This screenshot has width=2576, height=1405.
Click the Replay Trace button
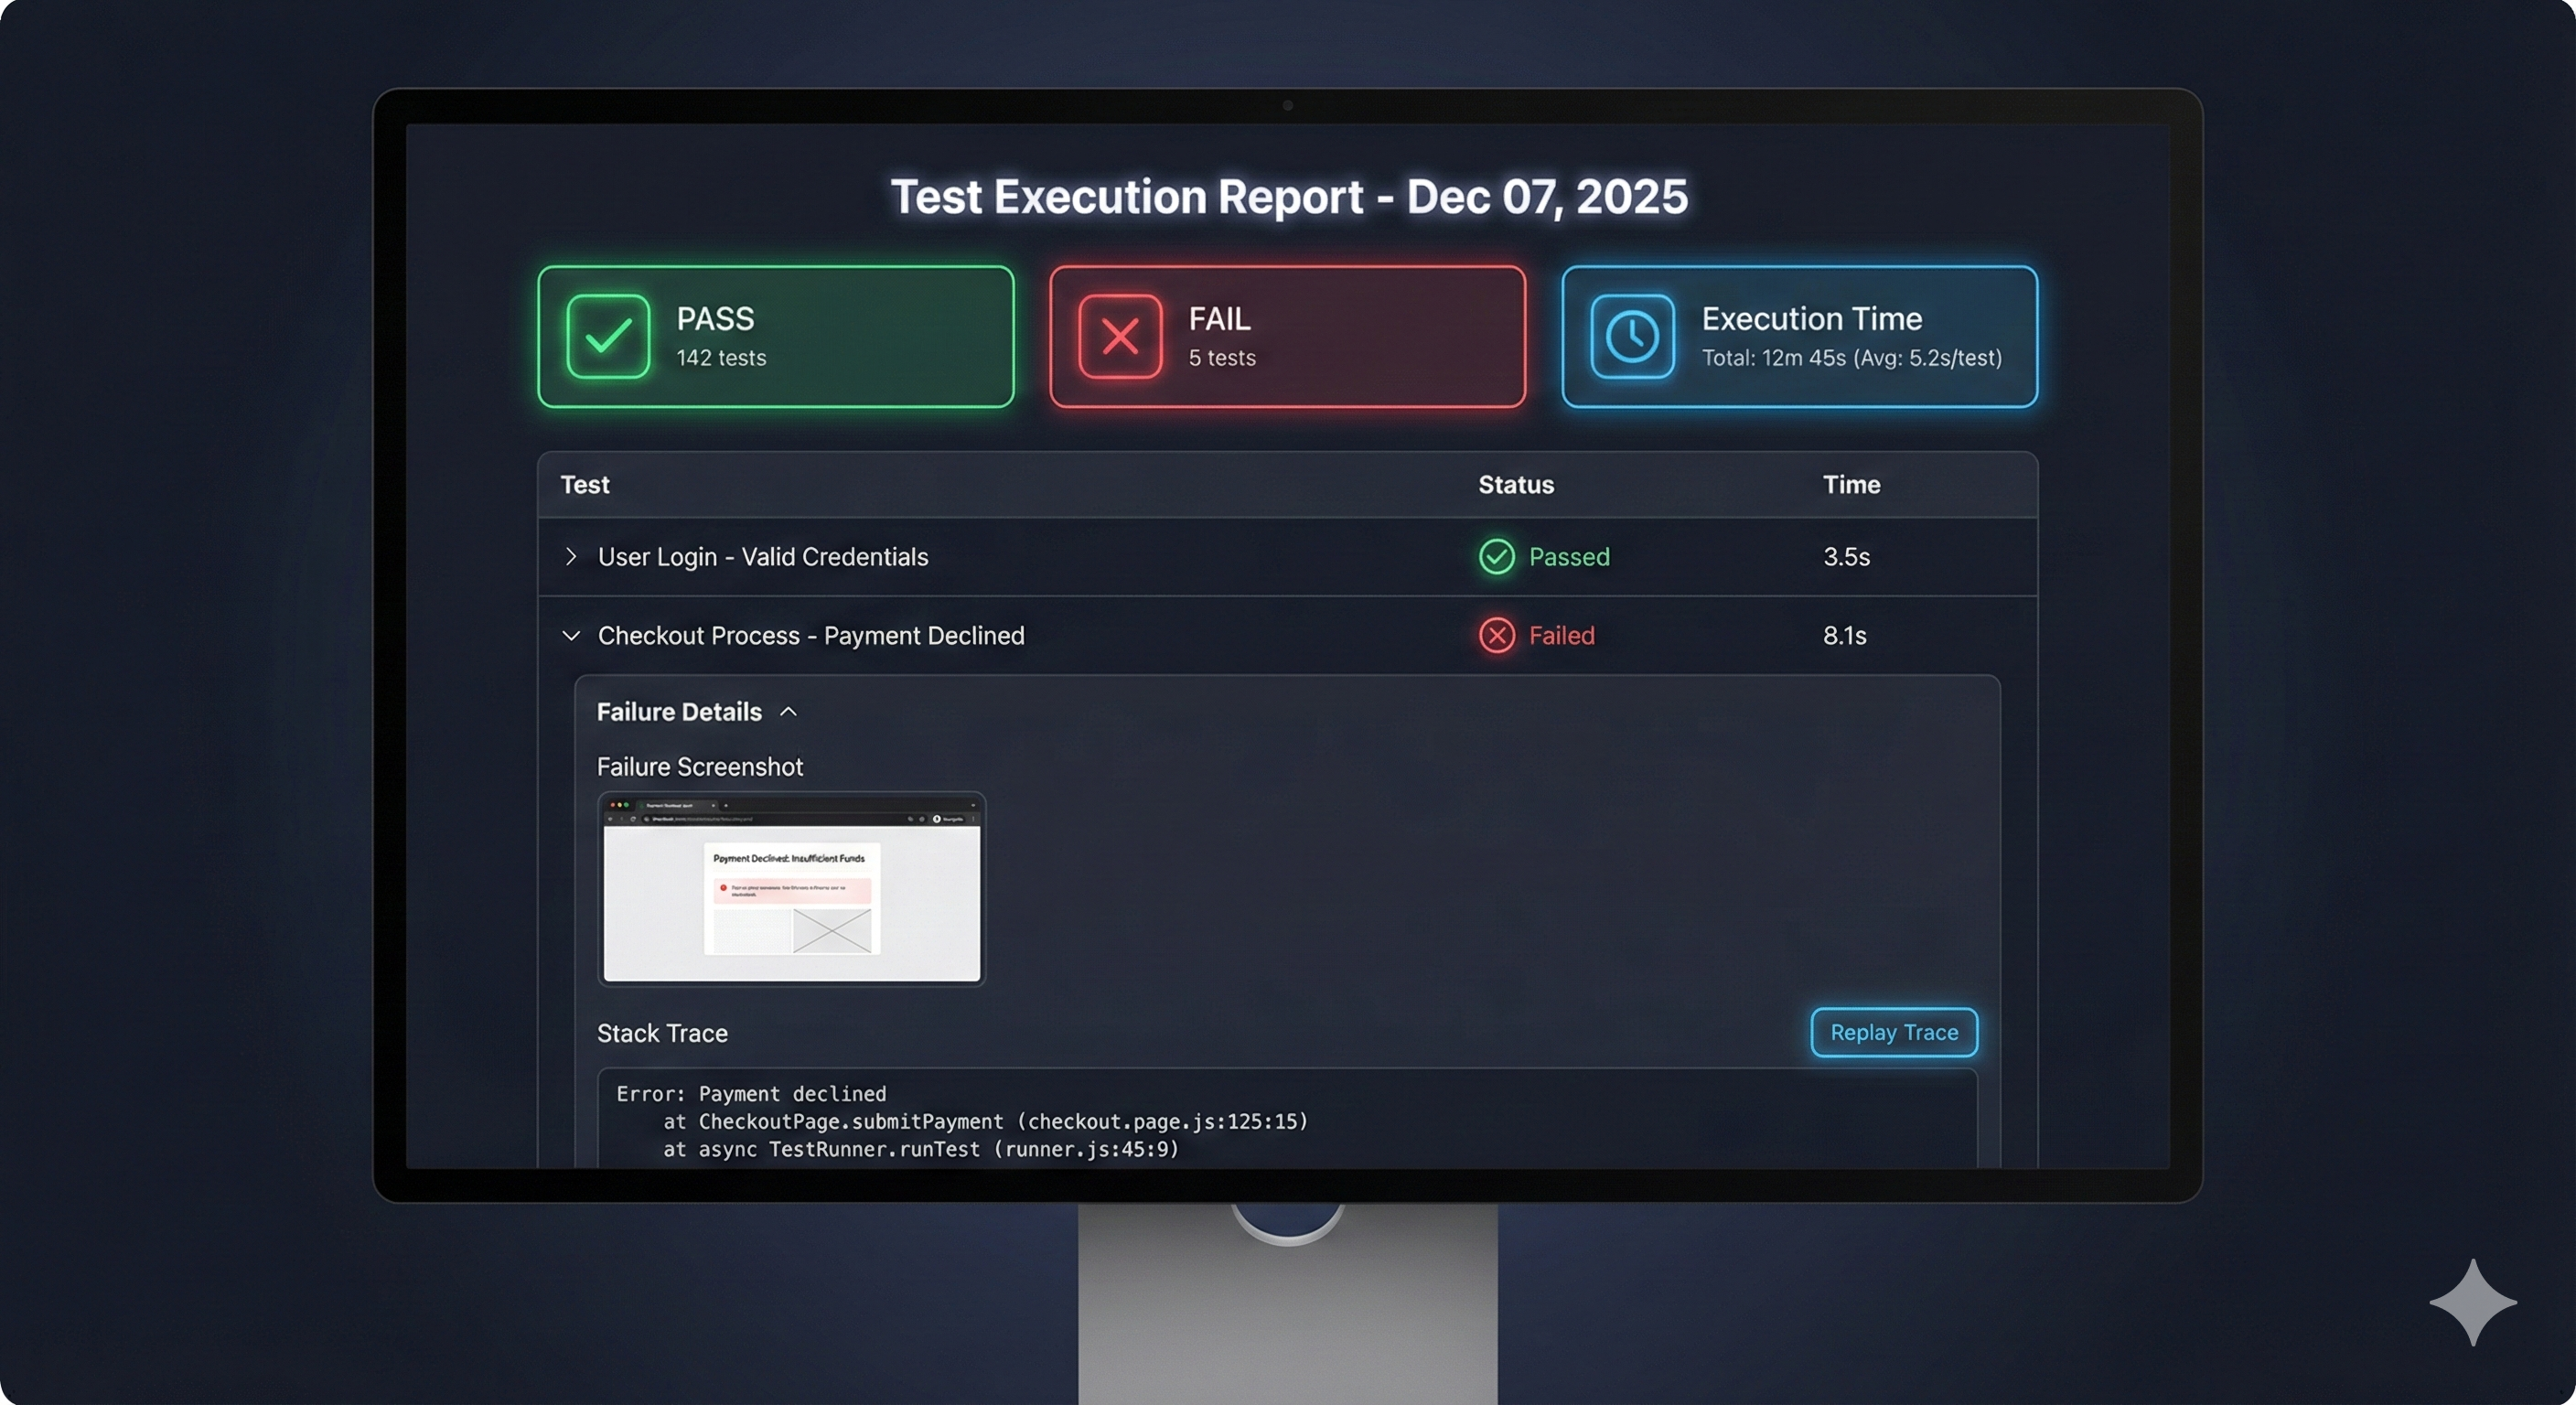tap(1892, 1033)
